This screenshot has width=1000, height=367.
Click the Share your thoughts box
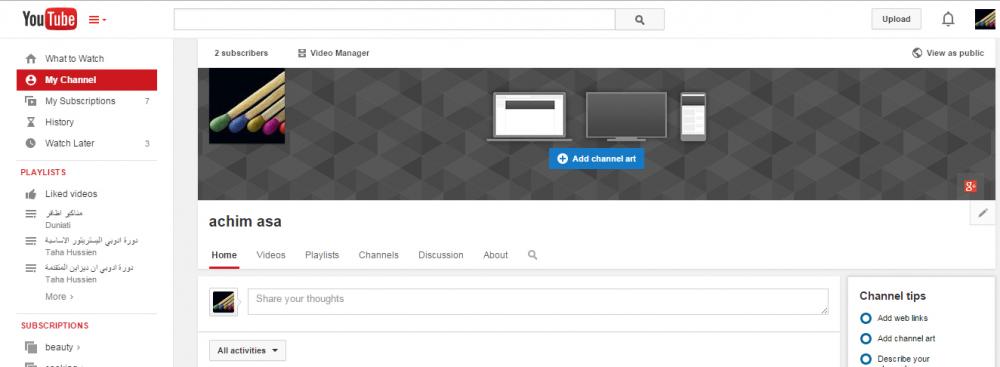click(x=538, y=301)
